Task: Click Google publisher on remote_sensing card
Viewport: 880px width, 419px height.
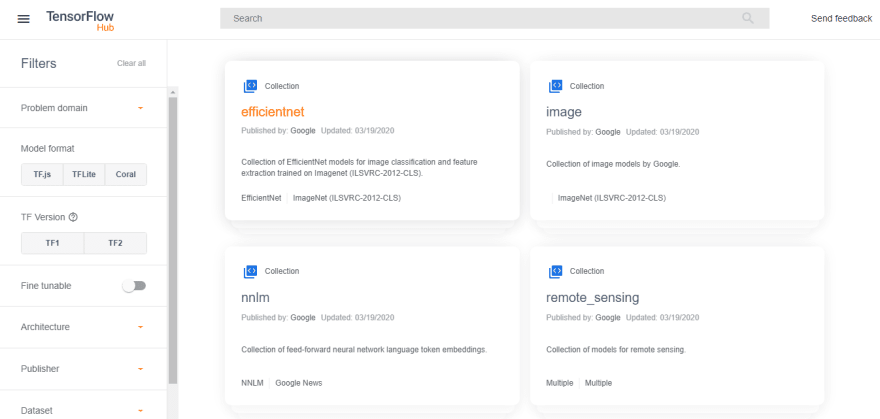Action: 608,317
